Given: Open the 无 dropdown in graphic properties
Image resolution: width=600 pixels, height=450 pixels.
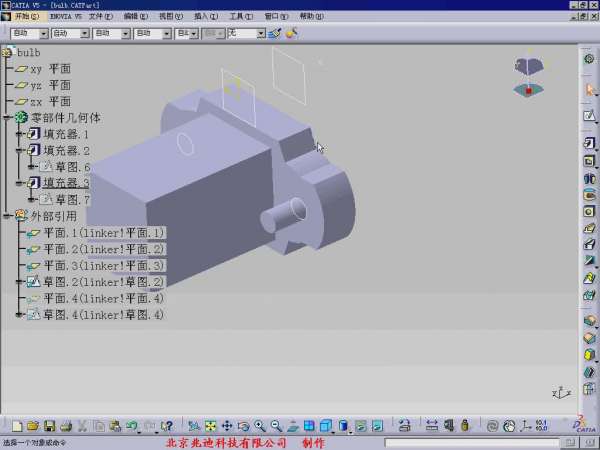Looking at the screenshot, I should [261, 33].
